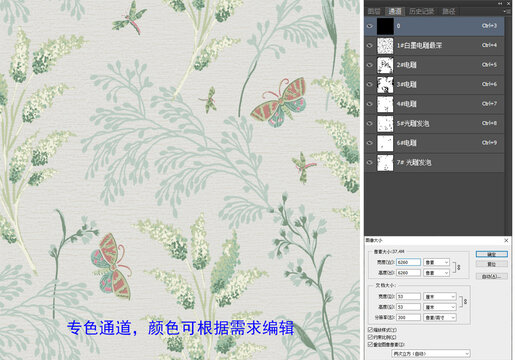This screenshot has width=515, height=360.
Task: Click resolution field showing 300
Action: pos(408,317)
